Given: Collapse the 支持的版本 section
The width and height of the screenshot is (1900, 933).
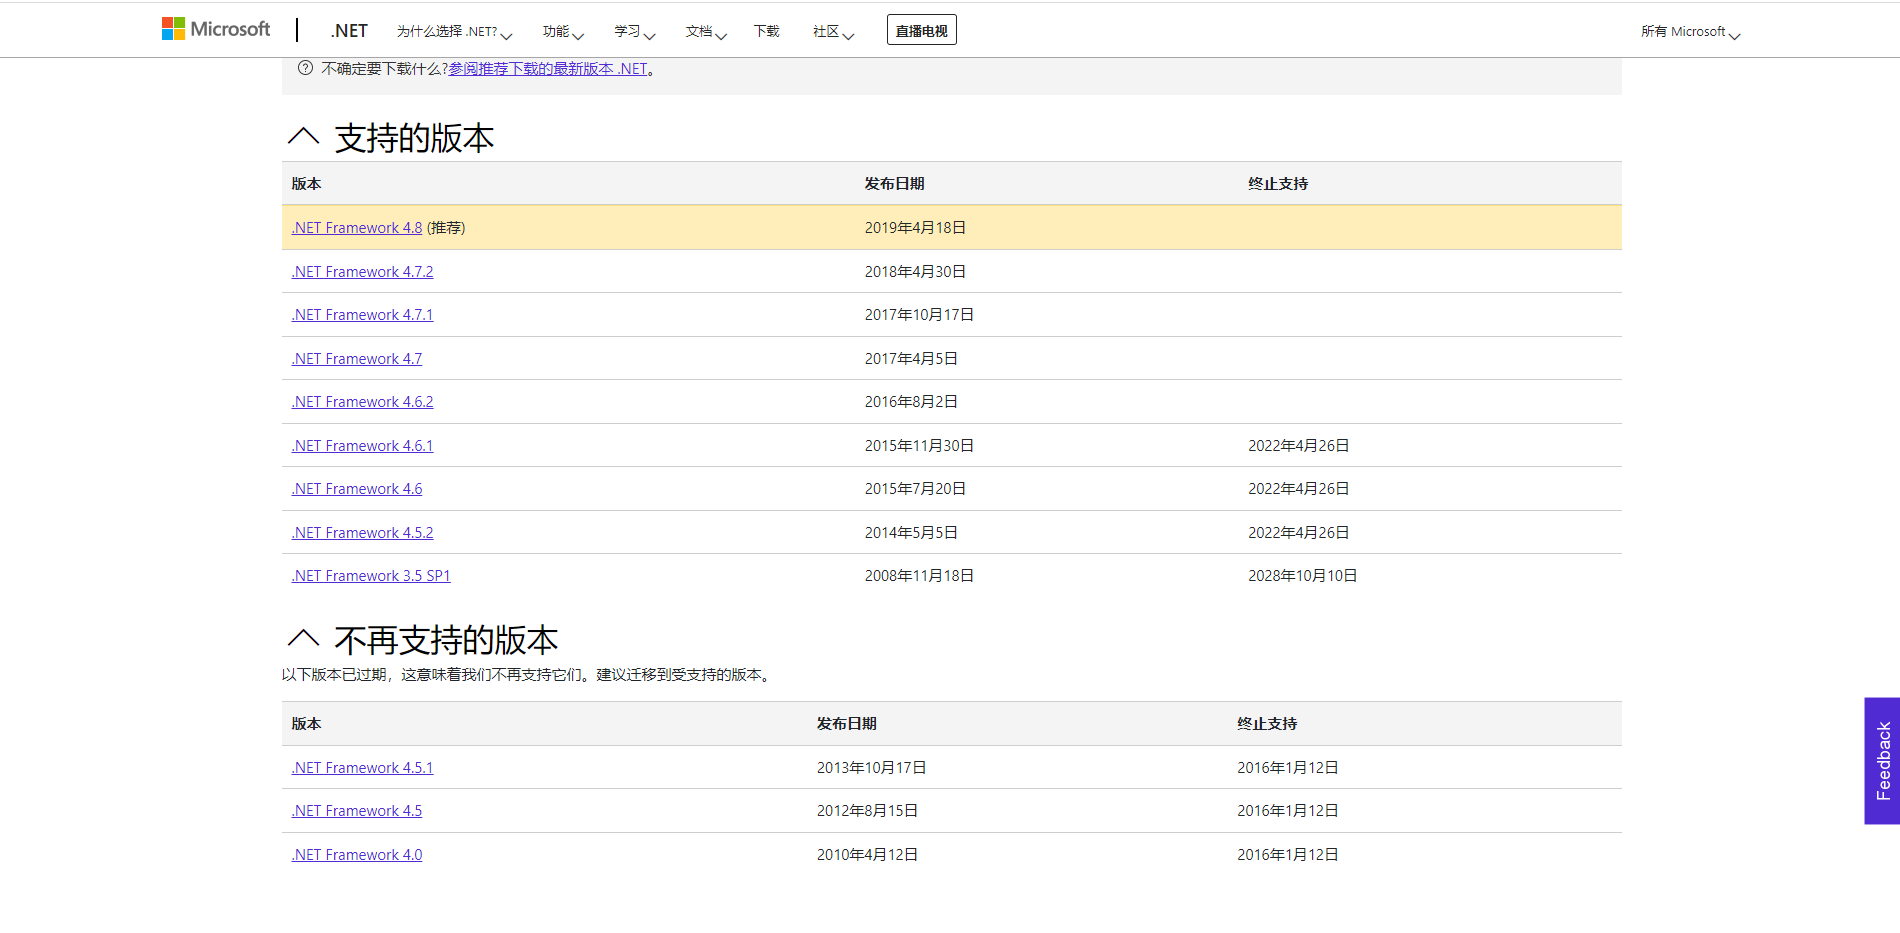Looking at the screenshot, I should 303,136.
